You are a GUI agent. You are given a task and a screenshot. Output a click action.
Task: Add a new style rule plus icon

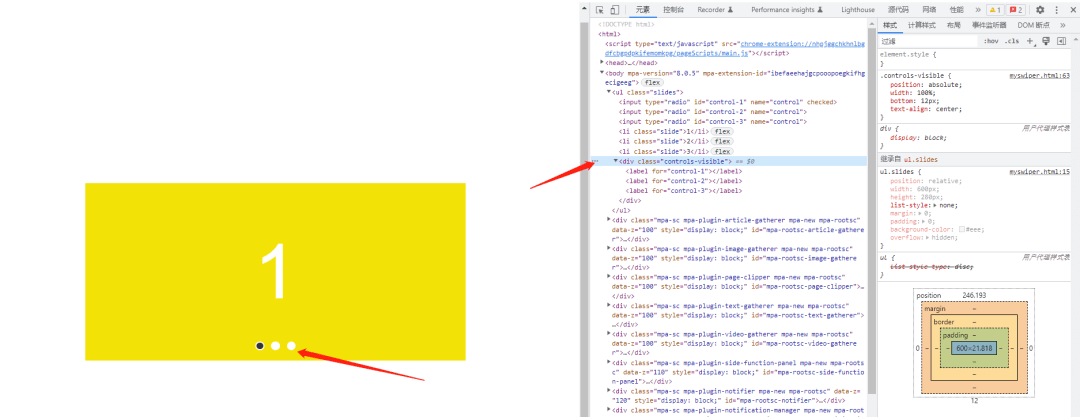pos(1030,41)
